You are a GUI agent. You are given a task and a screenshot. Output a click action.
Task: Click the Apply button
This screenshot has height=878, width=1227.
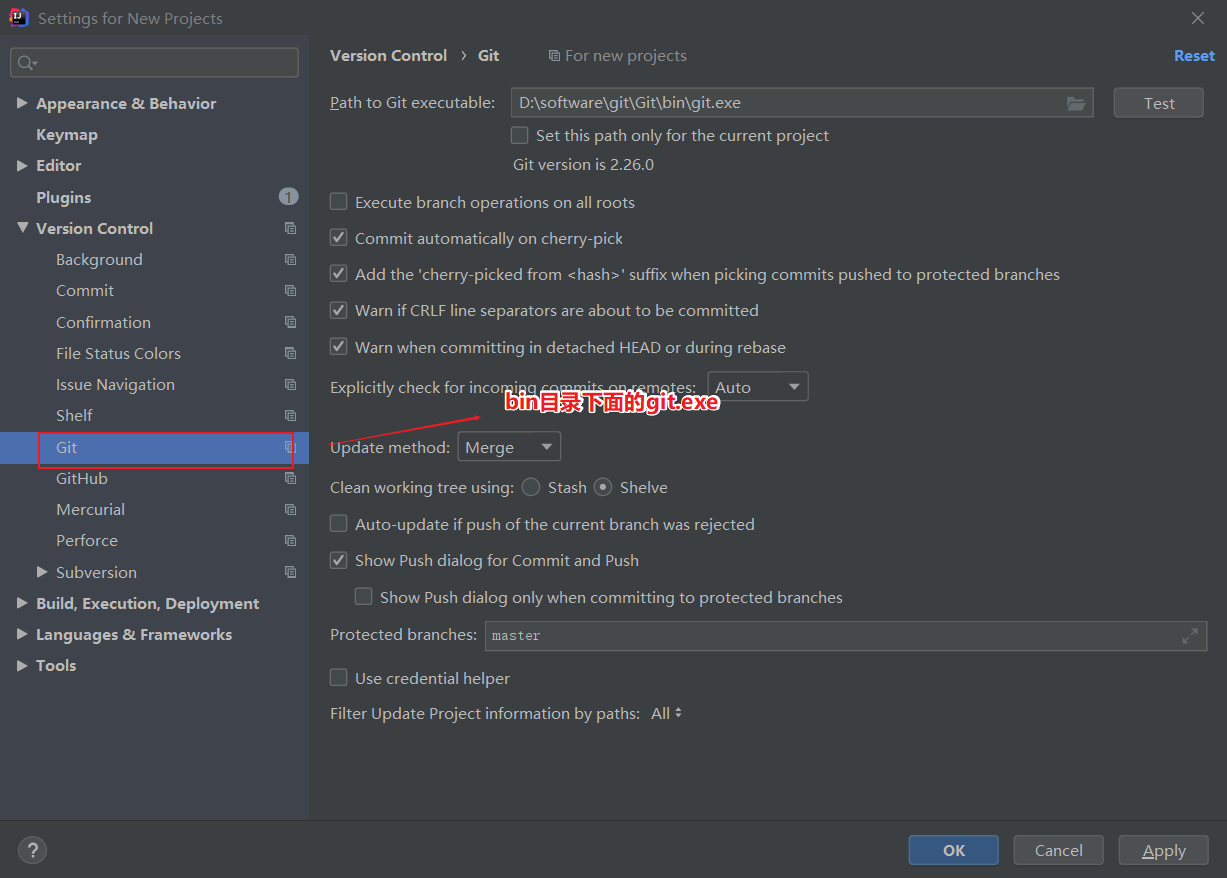(x=1163, y=850)
